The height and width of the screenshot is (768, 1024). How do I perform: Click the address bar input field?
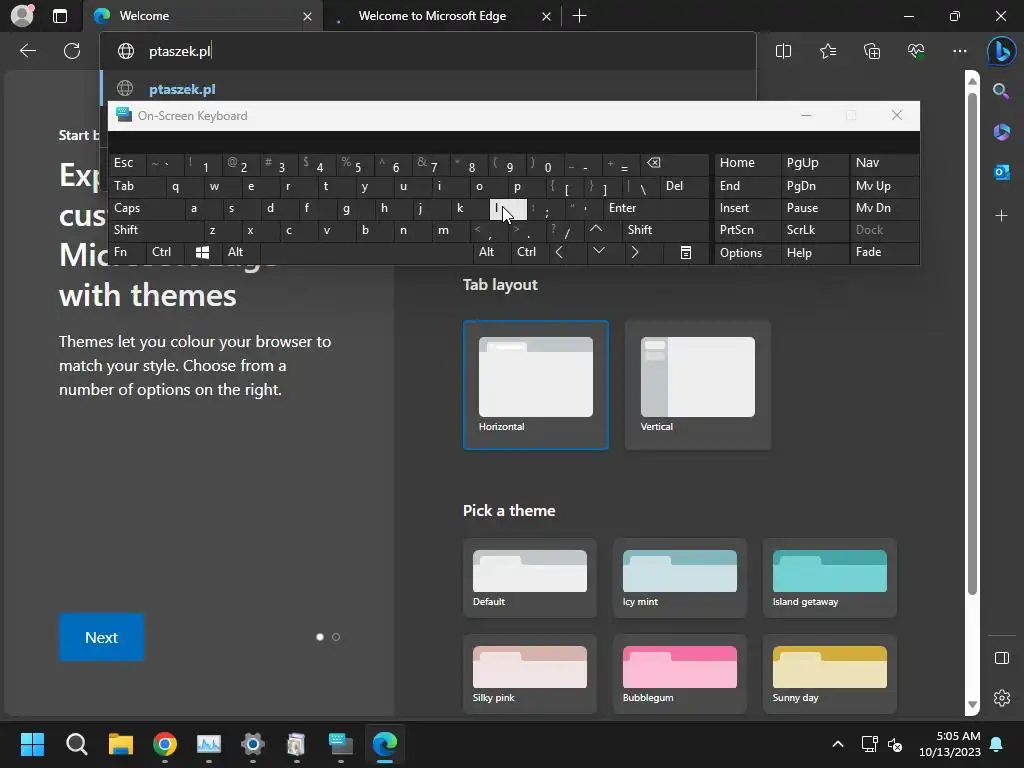428,51
